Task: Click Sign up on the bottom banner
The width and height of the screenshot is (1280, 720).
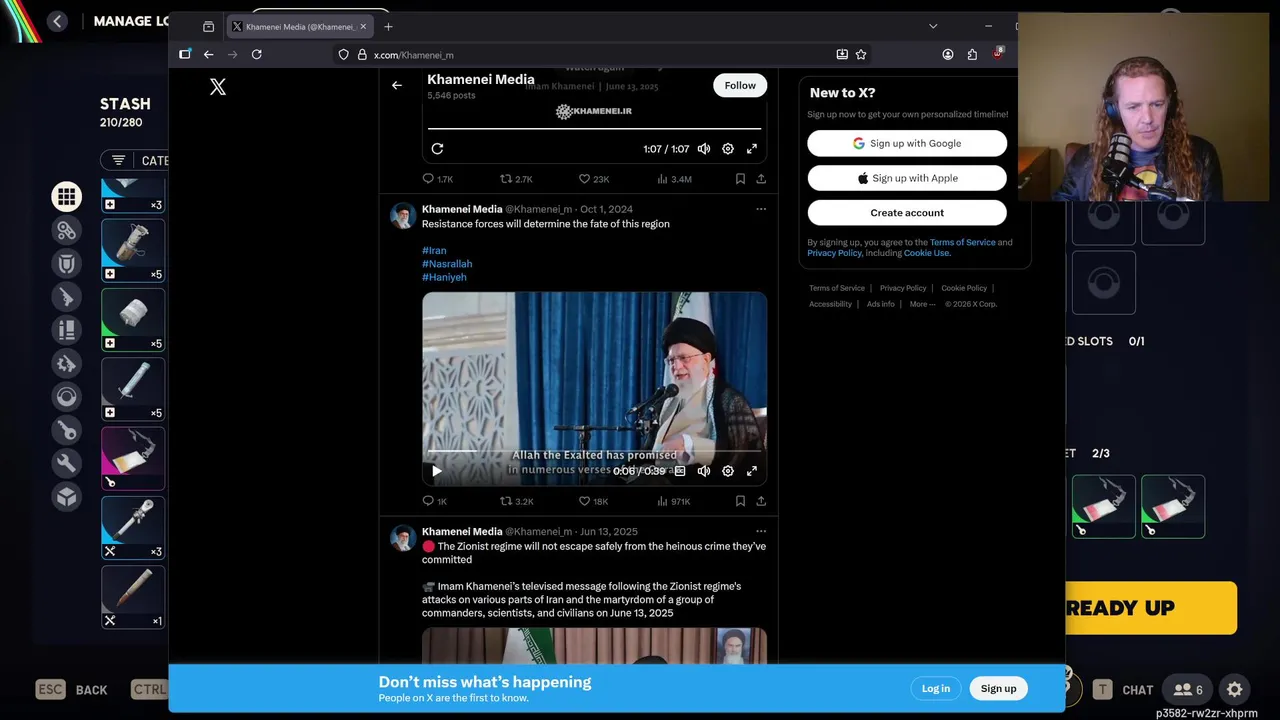Action: tap(998, 688)
